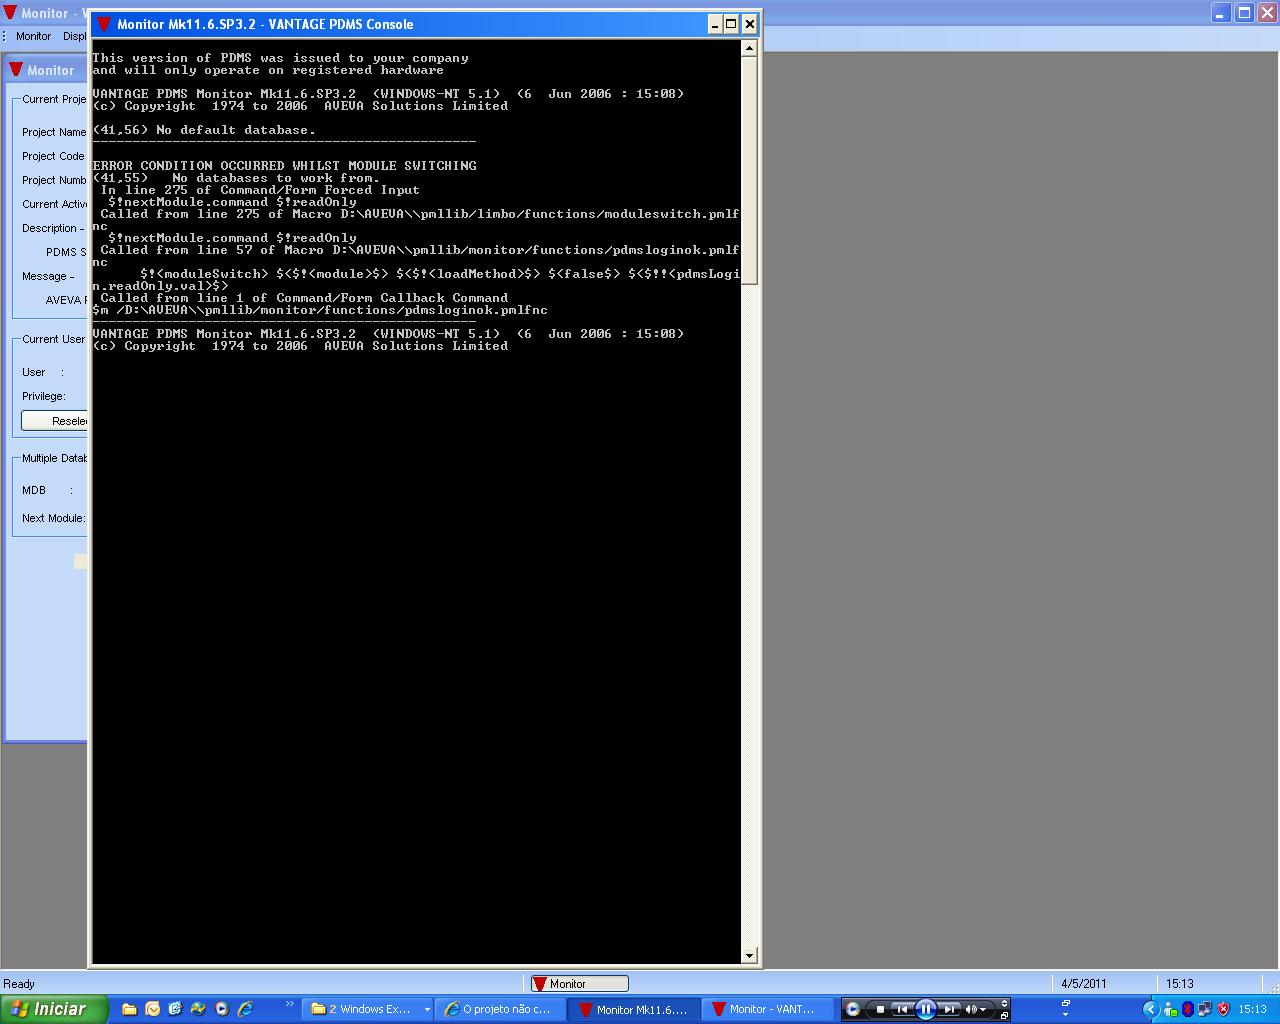1280x1024 pixels.
Task: Click the Next Module label in Monitor form
Action: (x=54, y=518)
